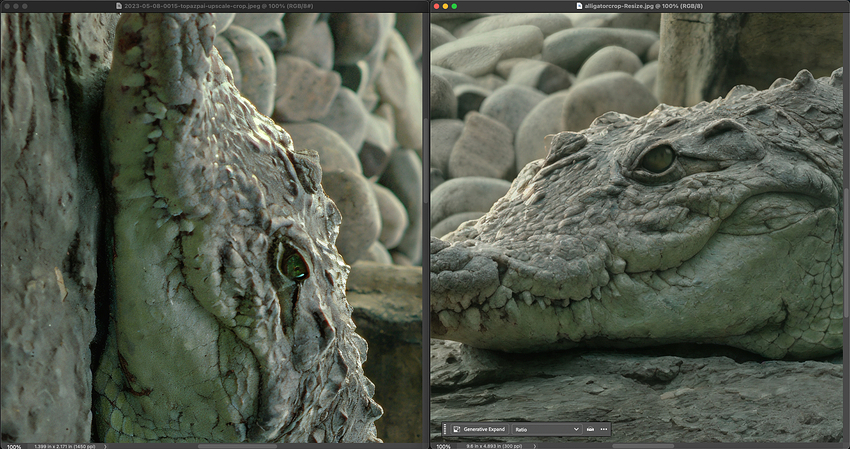Viewport: 850px width, 449px height.
Task: Close the topazpai-upscale-crop.jpeg window
Action: coord(5,6)
